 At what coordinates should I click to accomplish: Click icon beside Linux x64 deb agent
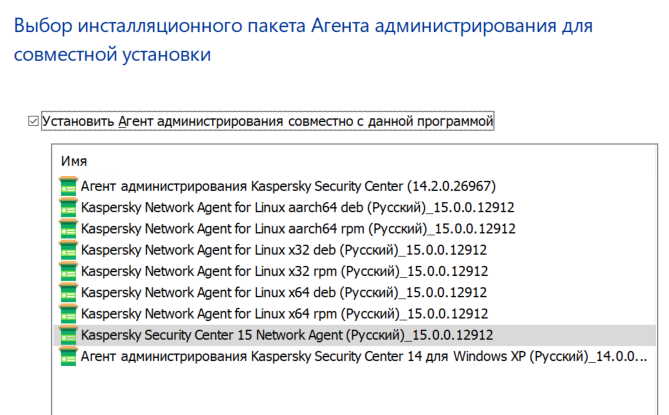(68, 292)
